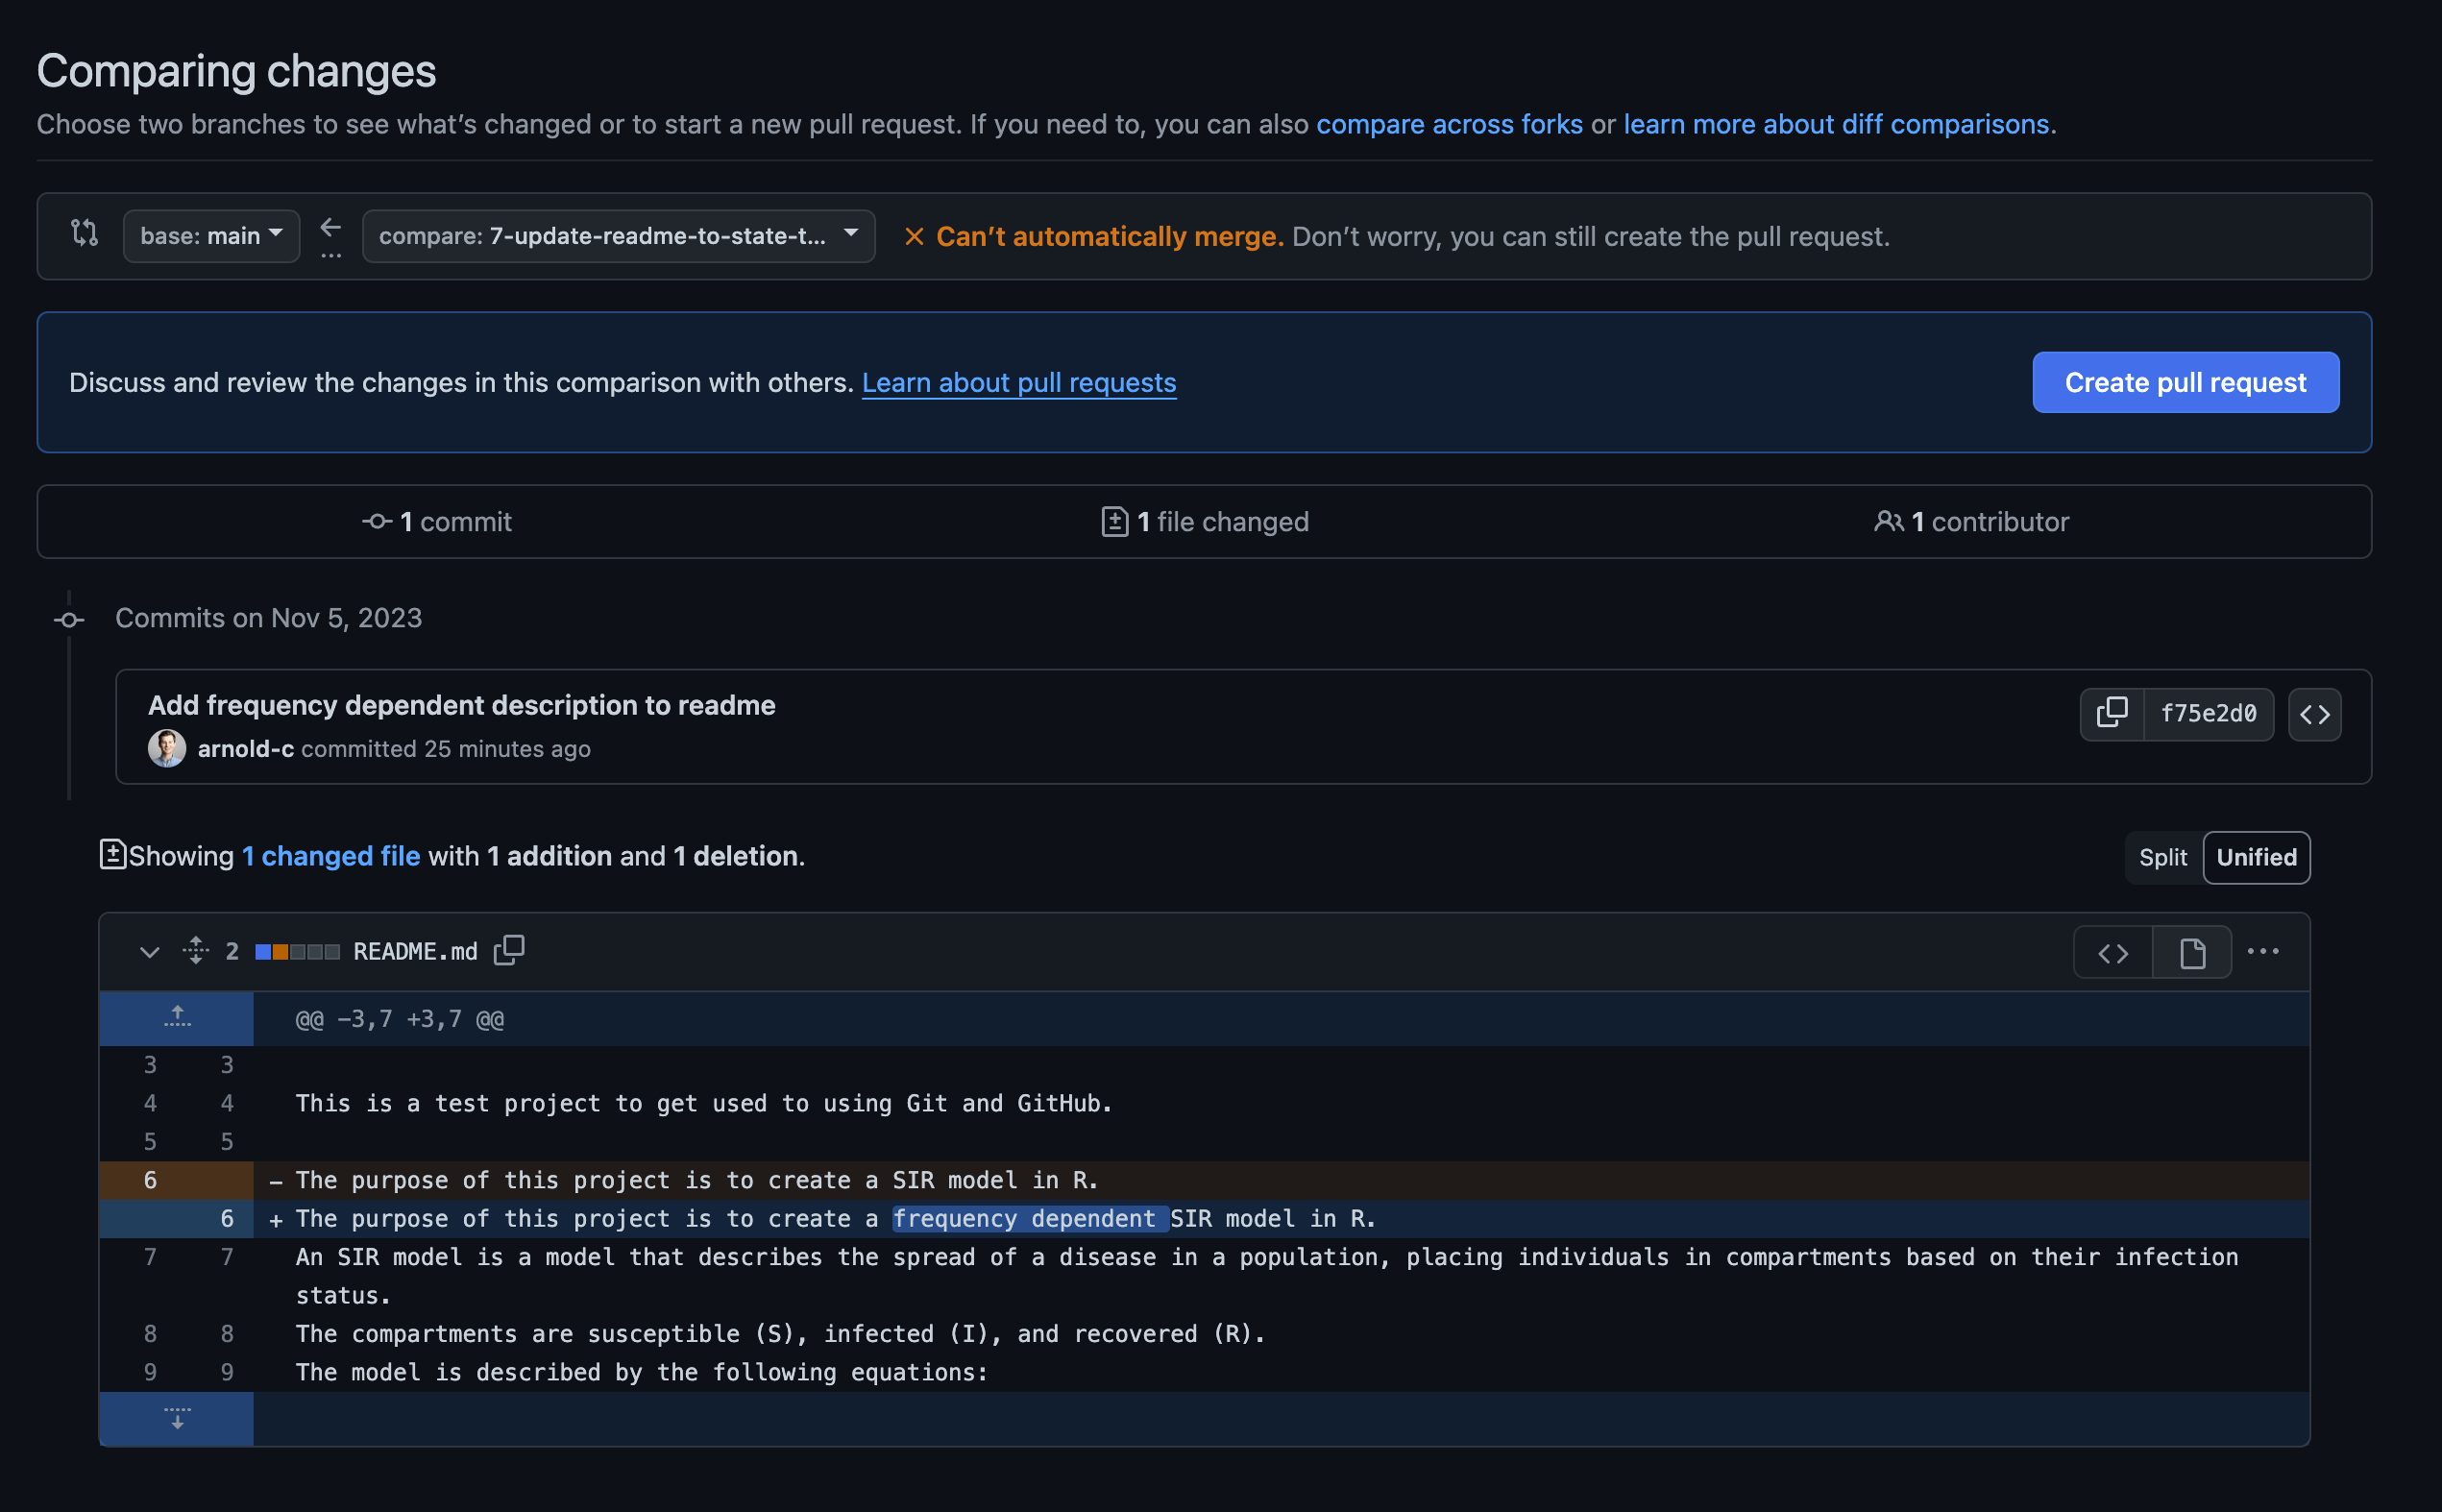Display the rich diff of README.md
The image size is (2442, 1512).
click(2191, 952)
